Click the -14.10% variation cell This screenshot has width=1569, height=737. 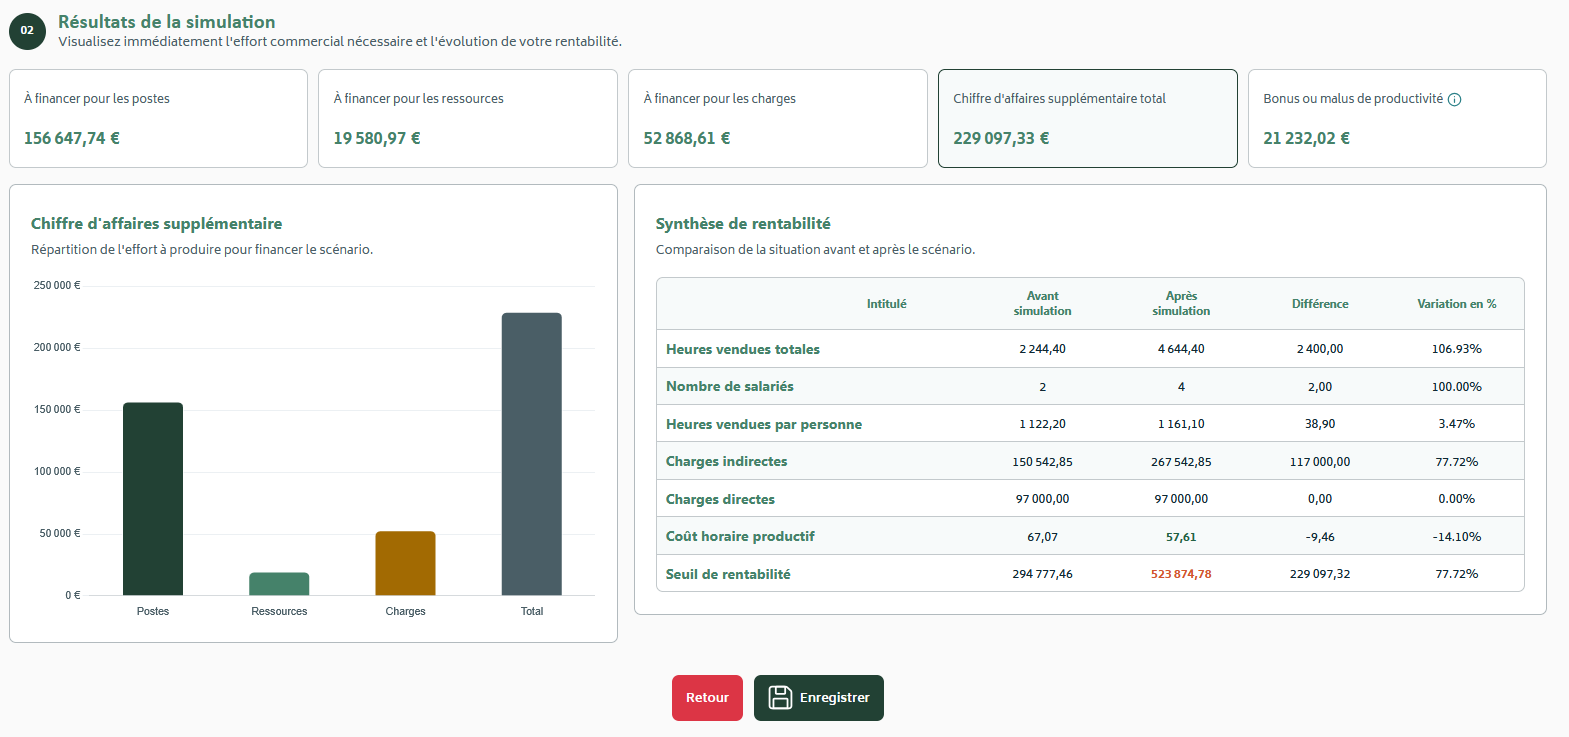pyautogui.click(x=1456, y=537)
